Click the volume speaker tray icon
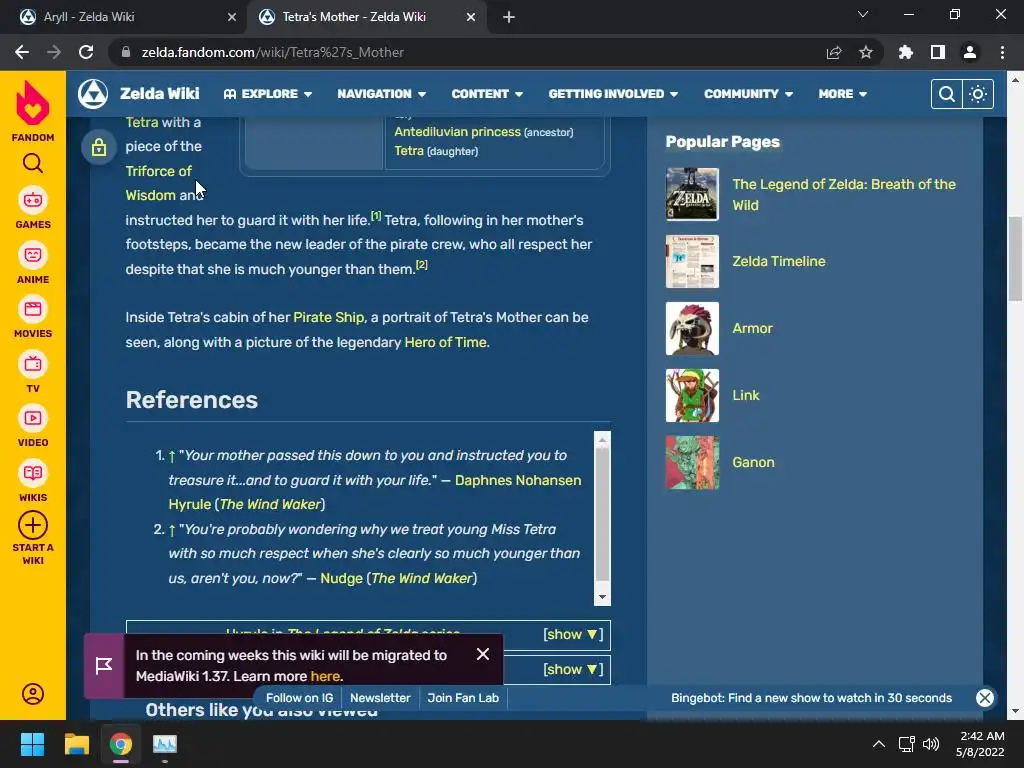This screenshot has height=768, width=1024. pos(931,744)
